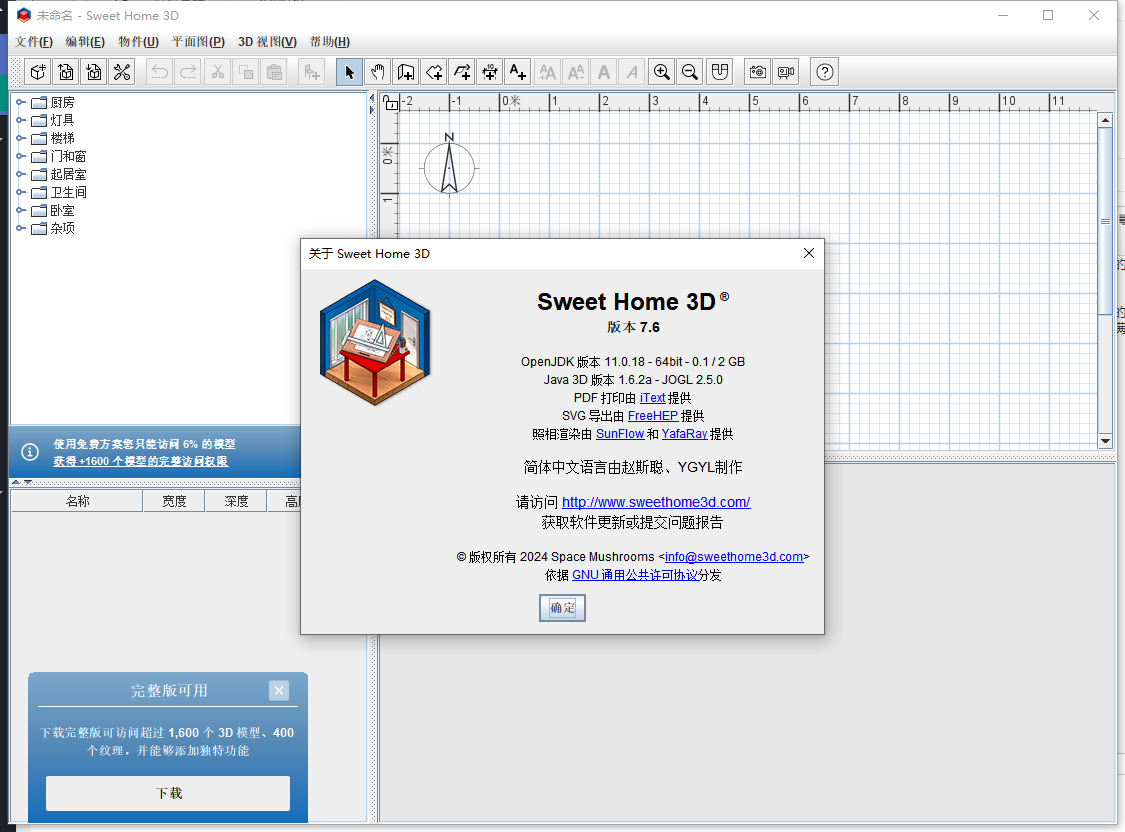Click 确定 button in About dialog

(x=562, y=608)
